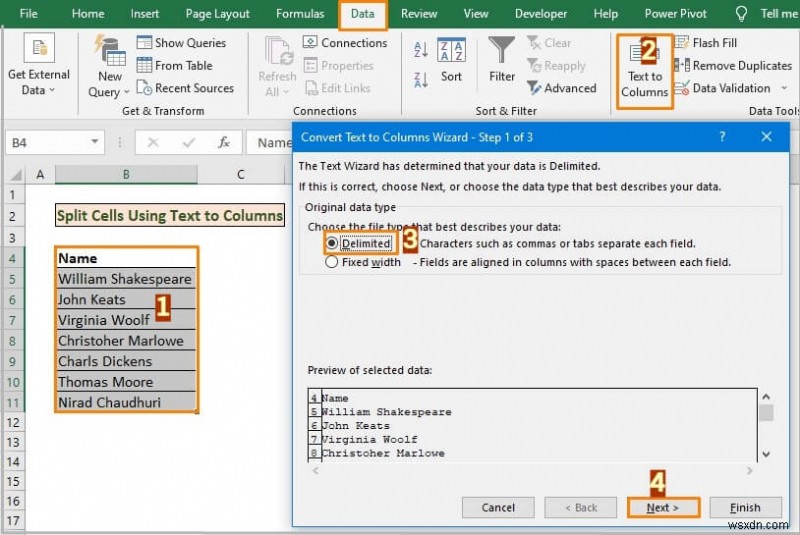800x535 pixels.
Task: Select the Fixed width radio option
Action: [x=332, y=262]
